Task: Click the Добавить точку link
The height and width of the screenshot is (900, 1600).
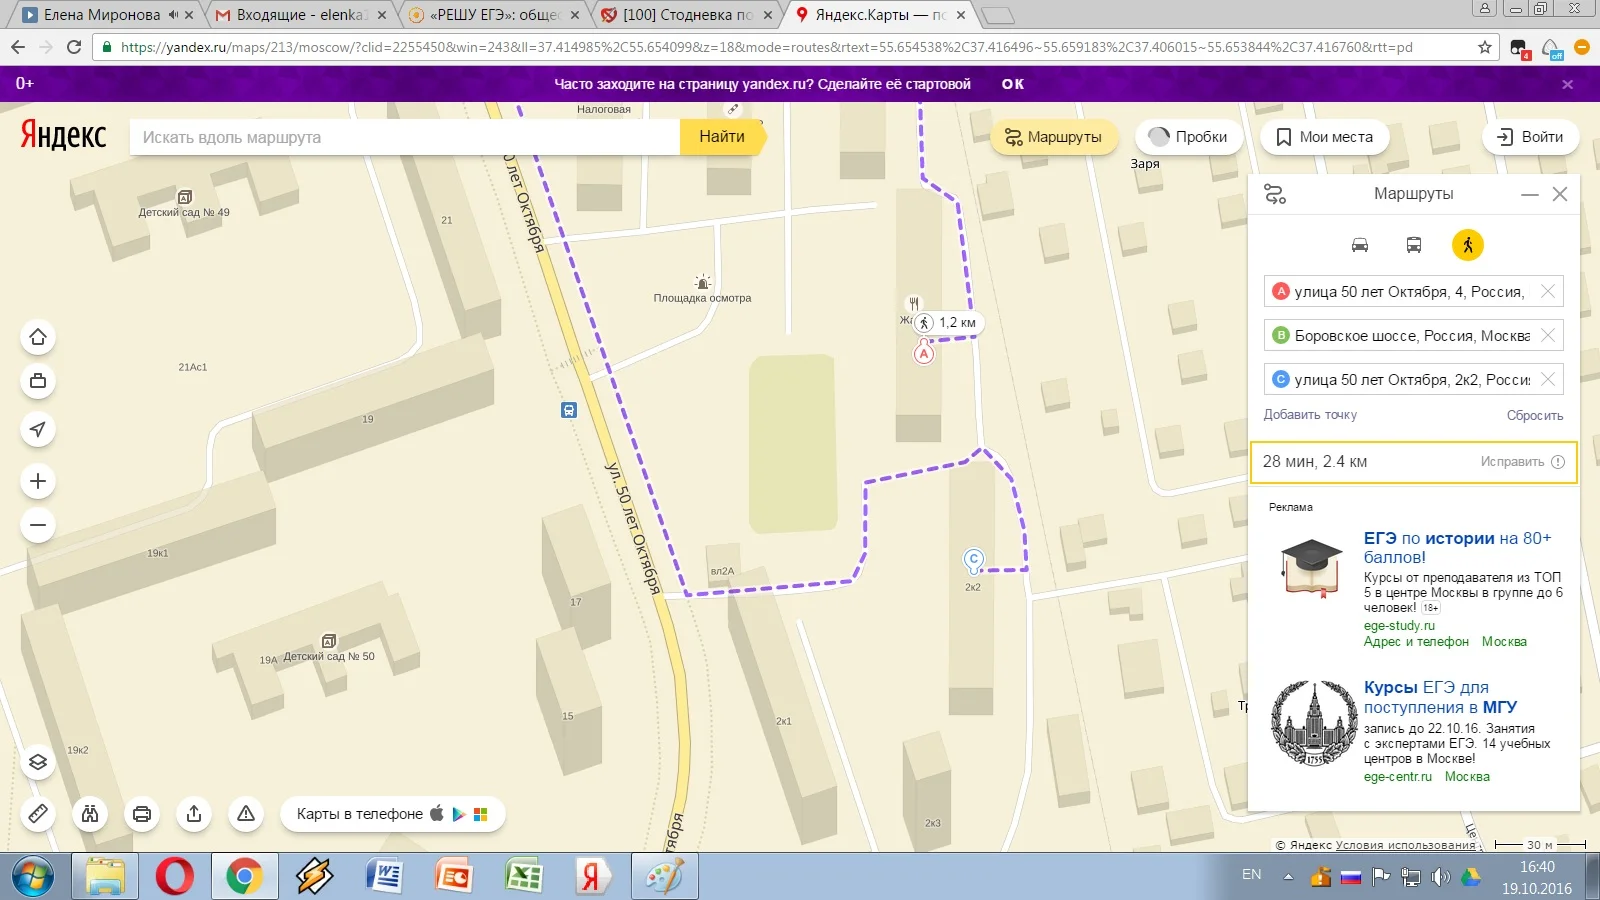Action: pyautogui.click(x=1310, y=415)
